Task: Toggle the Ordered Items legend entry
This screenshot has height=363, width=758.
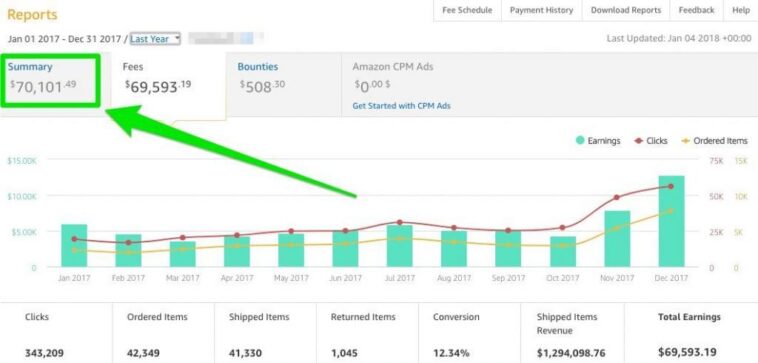Action: 714,141
